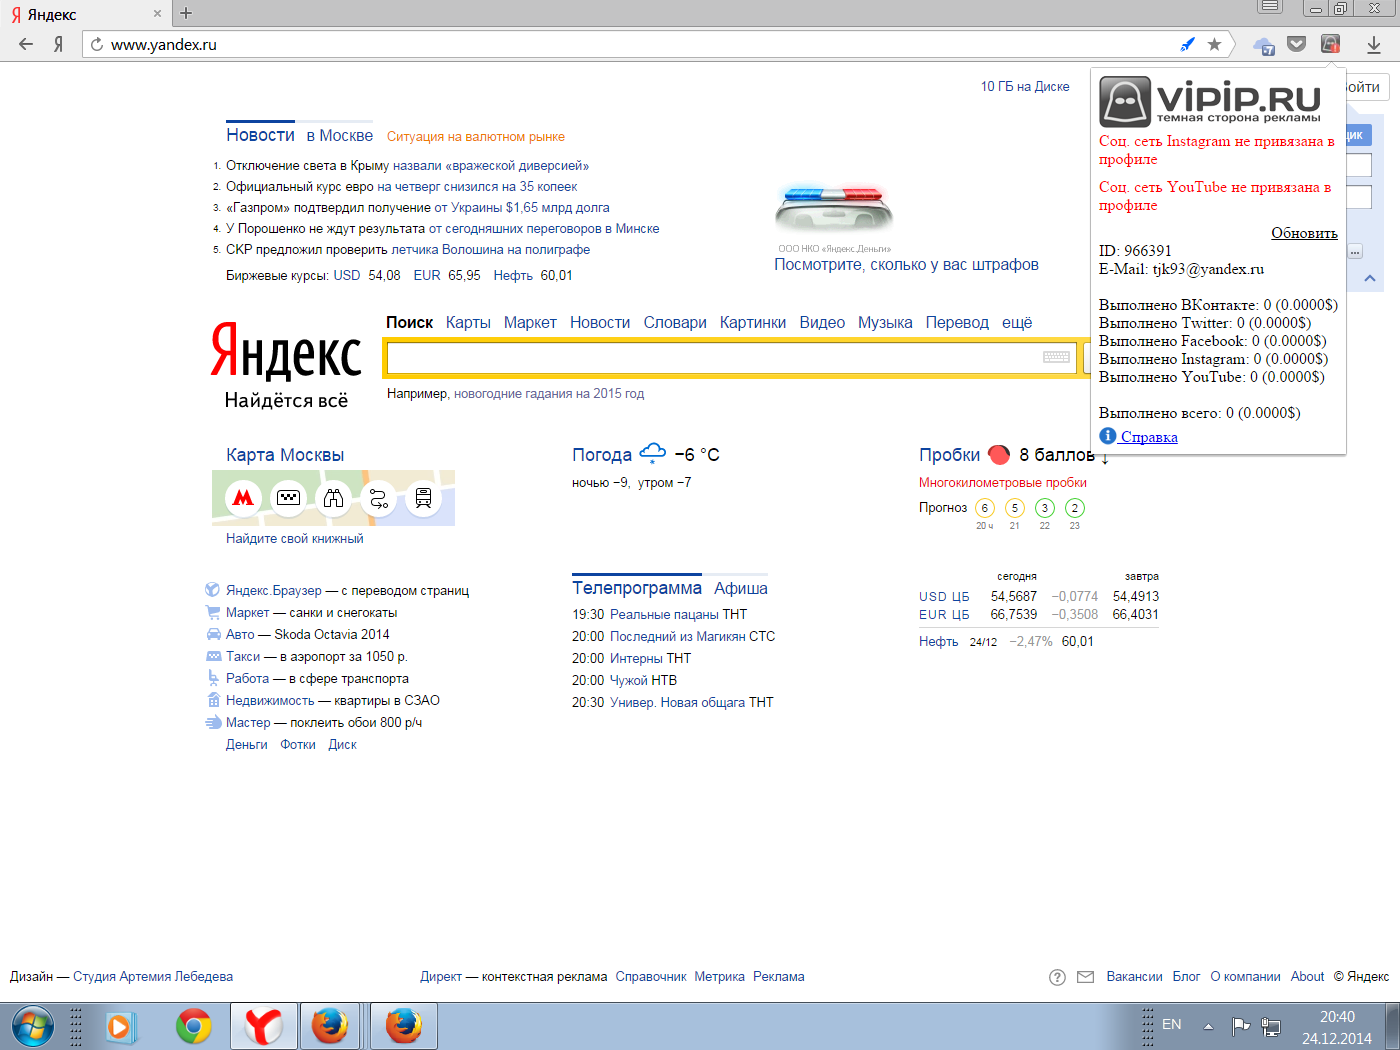Collapse login panel with chevron

click(1370, 278)
